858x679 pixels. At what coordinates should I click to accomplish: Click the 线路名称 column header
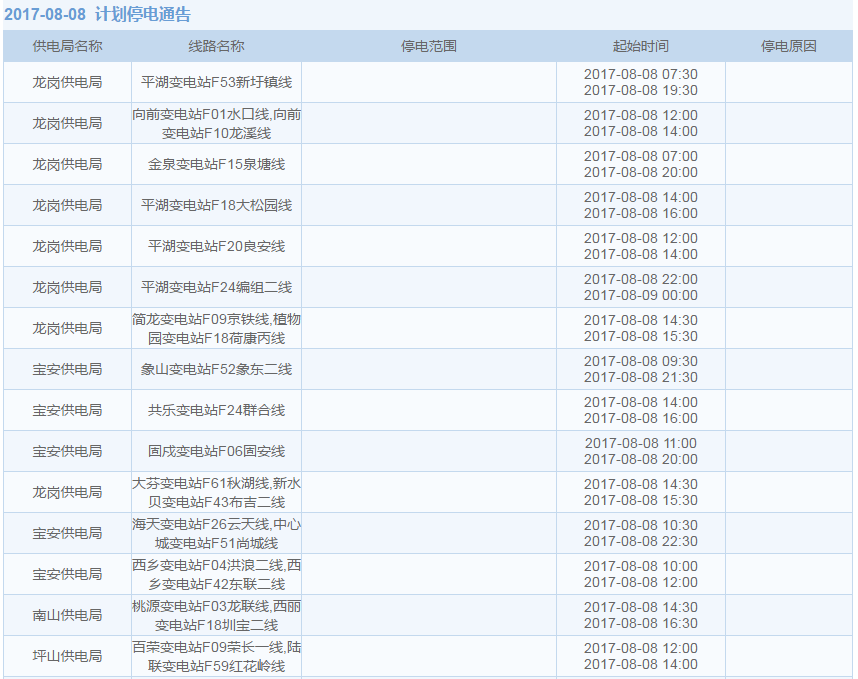pos(216,46)
